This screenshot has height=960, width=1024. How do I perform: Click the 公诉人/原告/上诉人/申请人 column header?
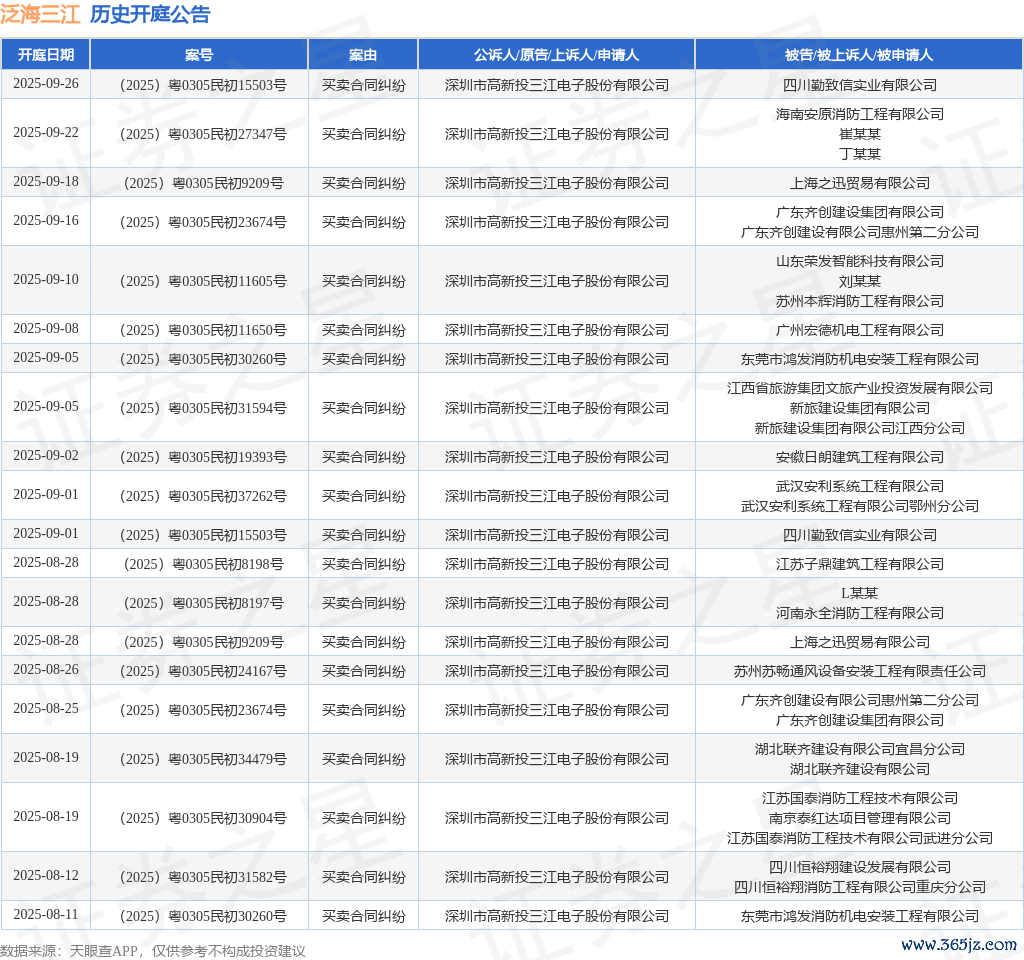click(556, 55)
